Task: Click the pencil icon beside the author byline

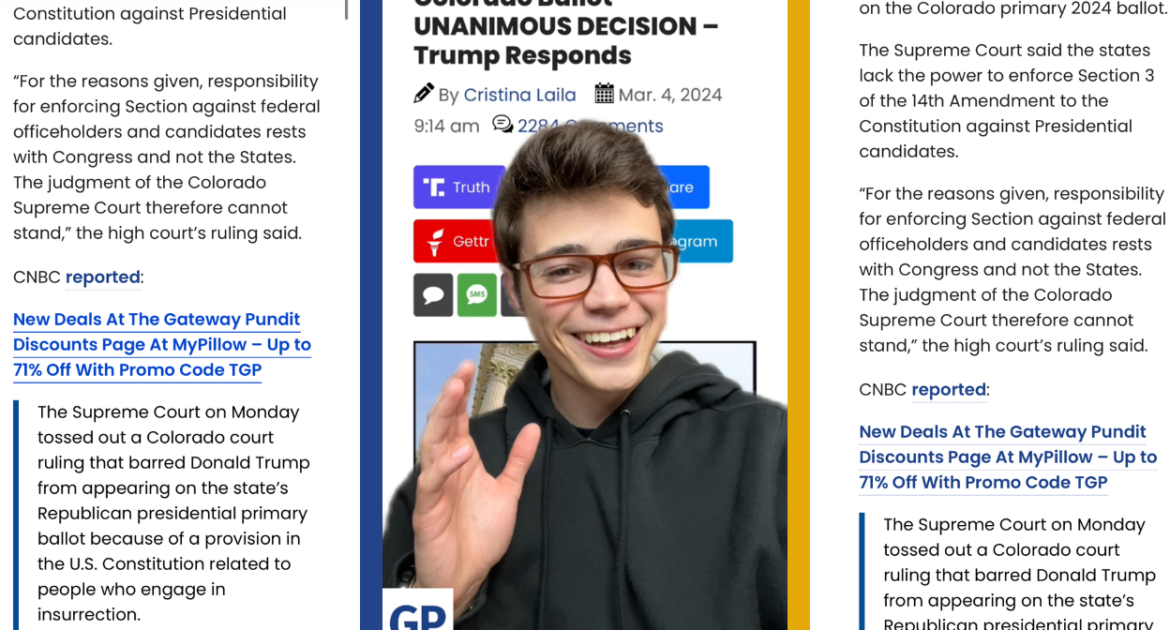Action: tap(424, 93)
